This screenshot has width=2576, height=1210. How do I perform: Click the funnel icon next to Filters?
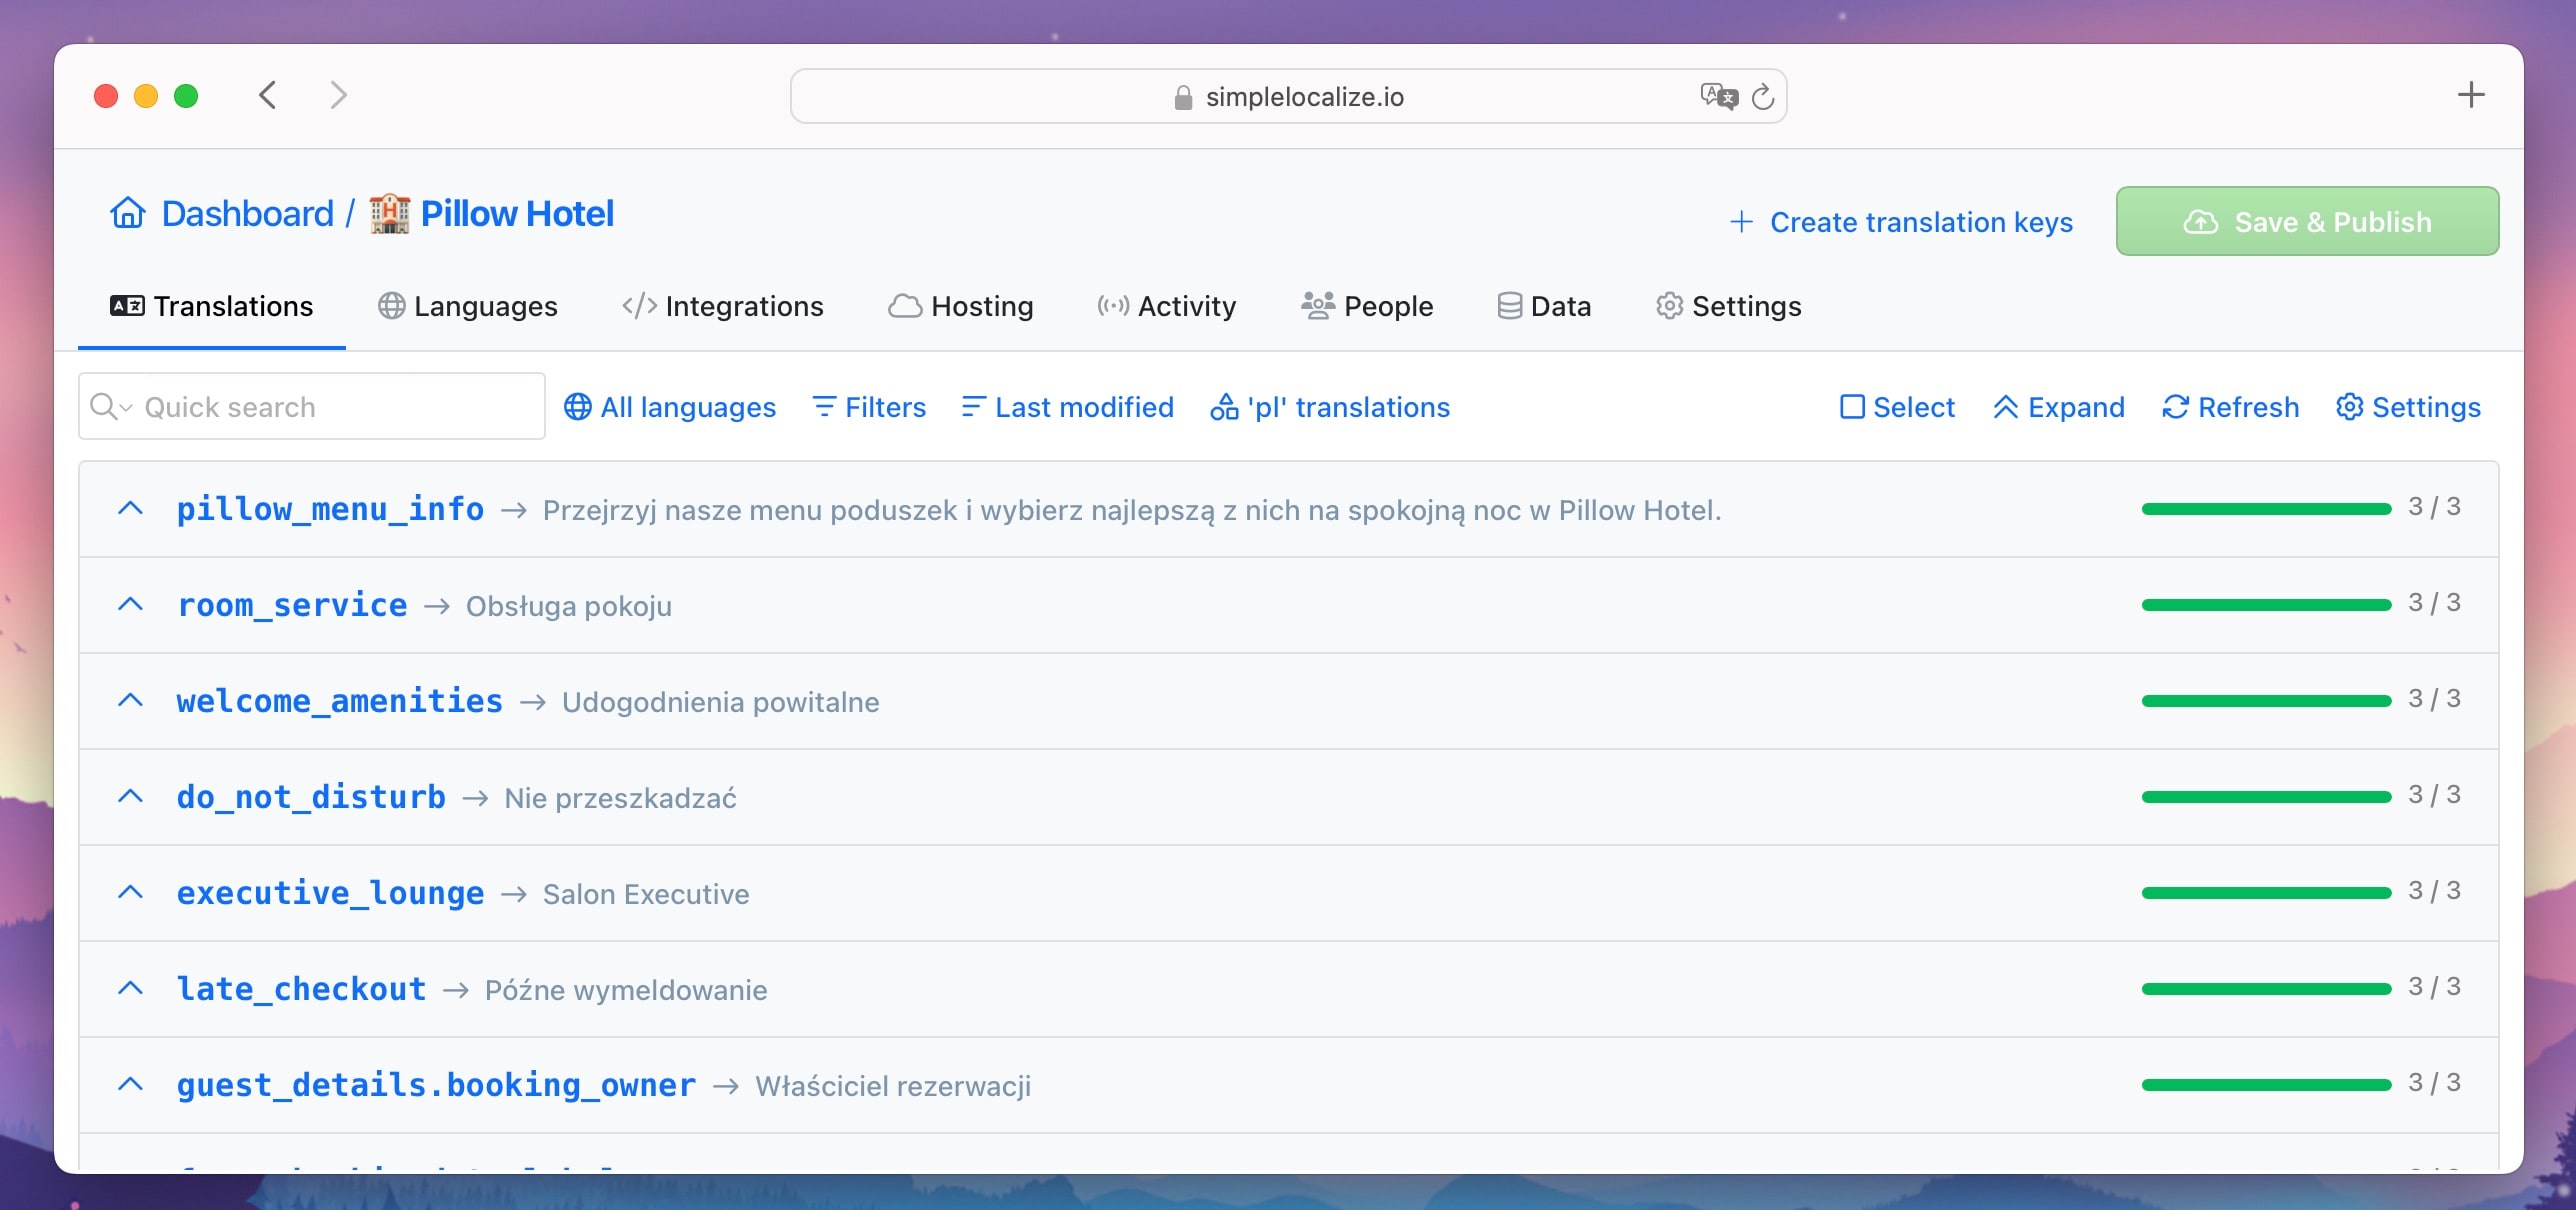point(824,406)
